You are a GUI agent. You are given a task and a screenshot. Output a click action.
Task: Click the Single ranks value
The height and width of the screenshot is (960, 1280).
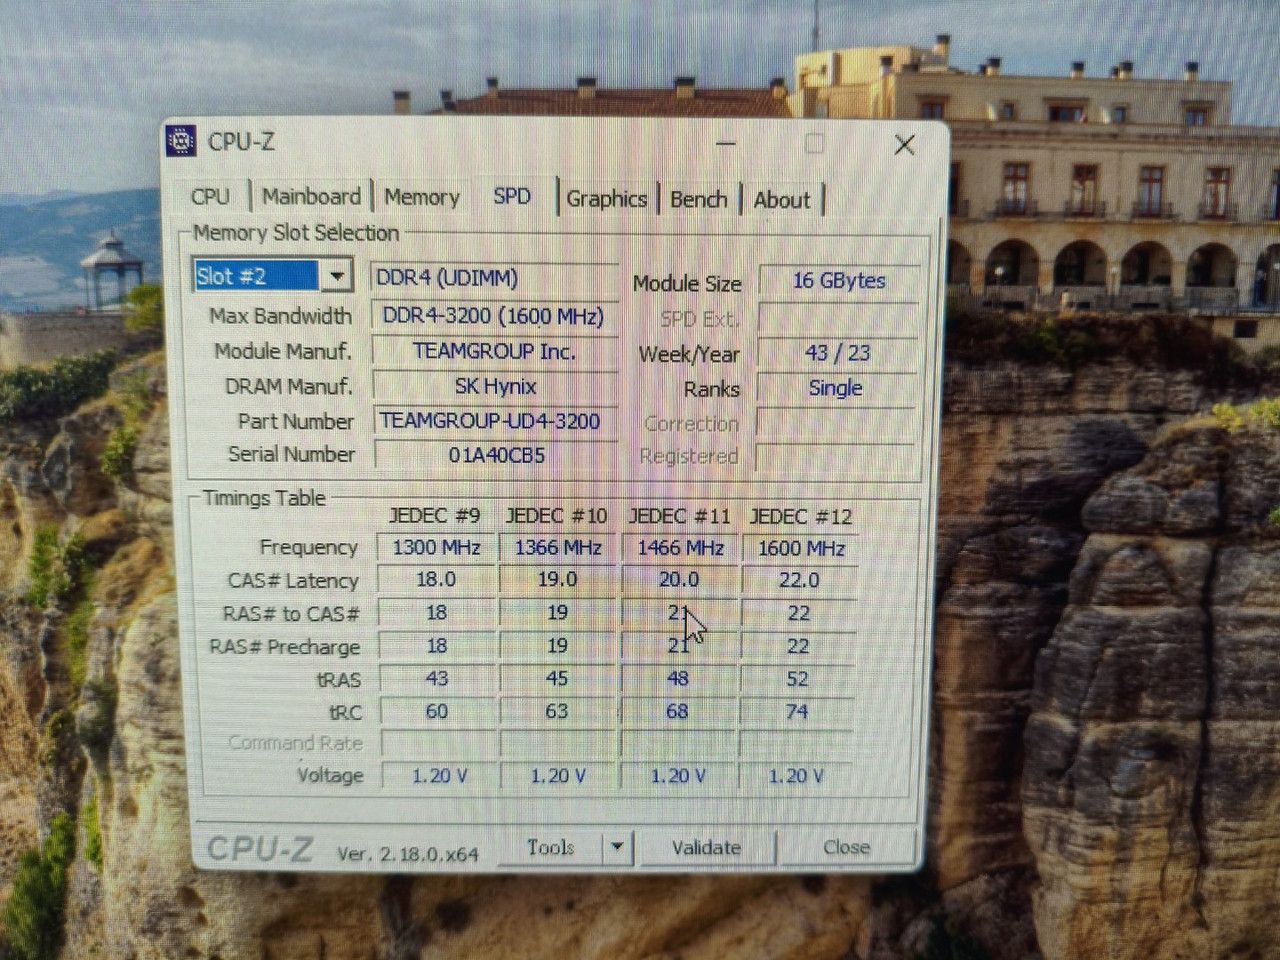click(x=836, y=388)
